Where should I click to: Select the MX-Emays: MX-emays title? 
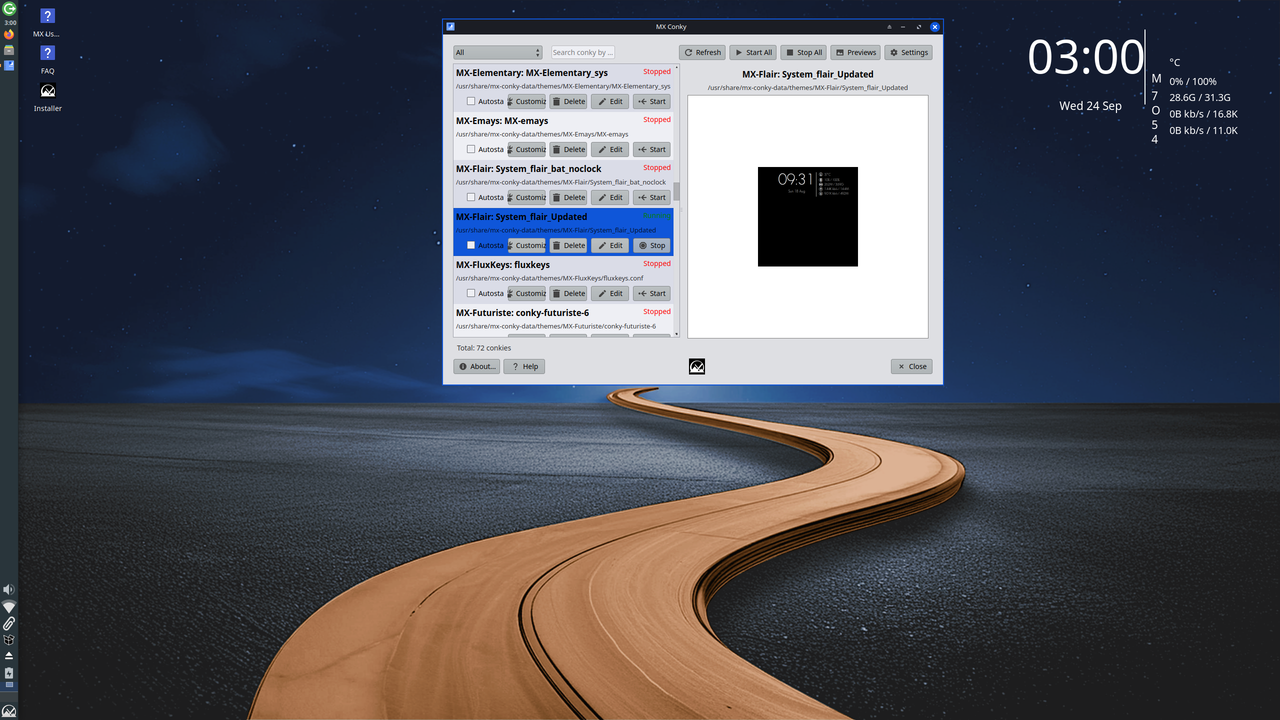click(502, 121)
